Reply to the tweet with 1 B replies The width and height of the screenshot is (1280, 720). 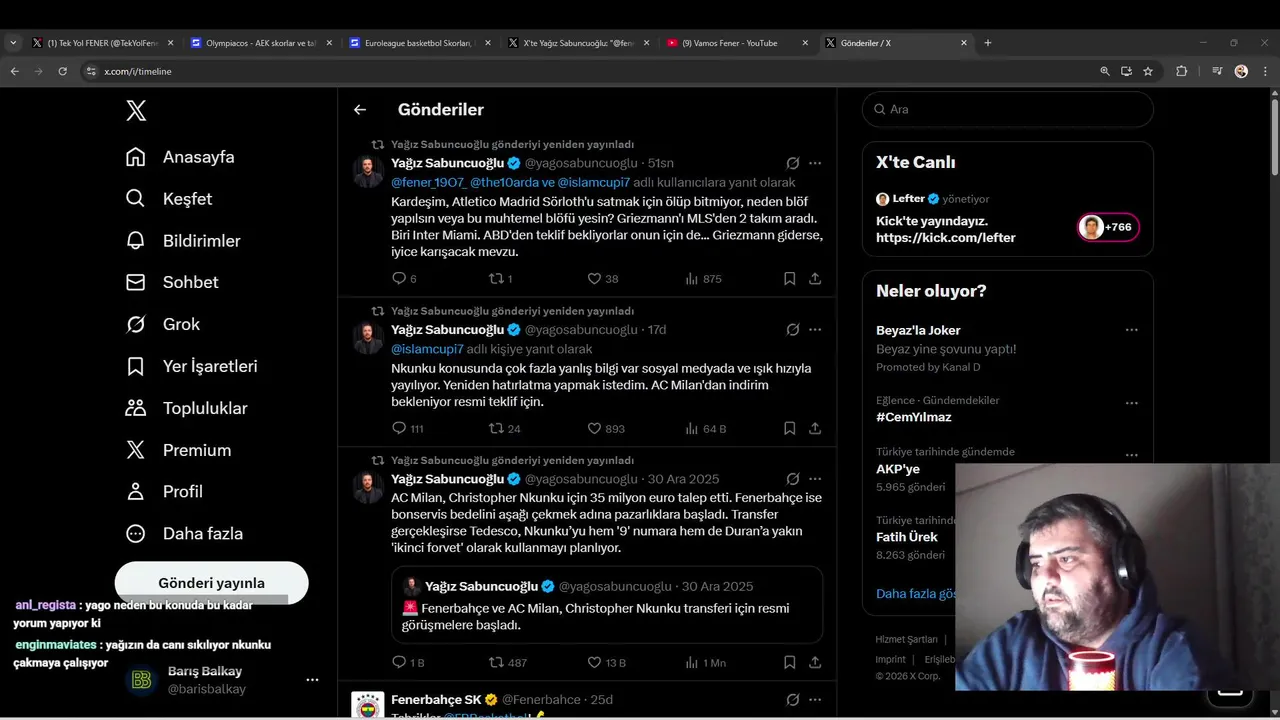click(408, 662)
